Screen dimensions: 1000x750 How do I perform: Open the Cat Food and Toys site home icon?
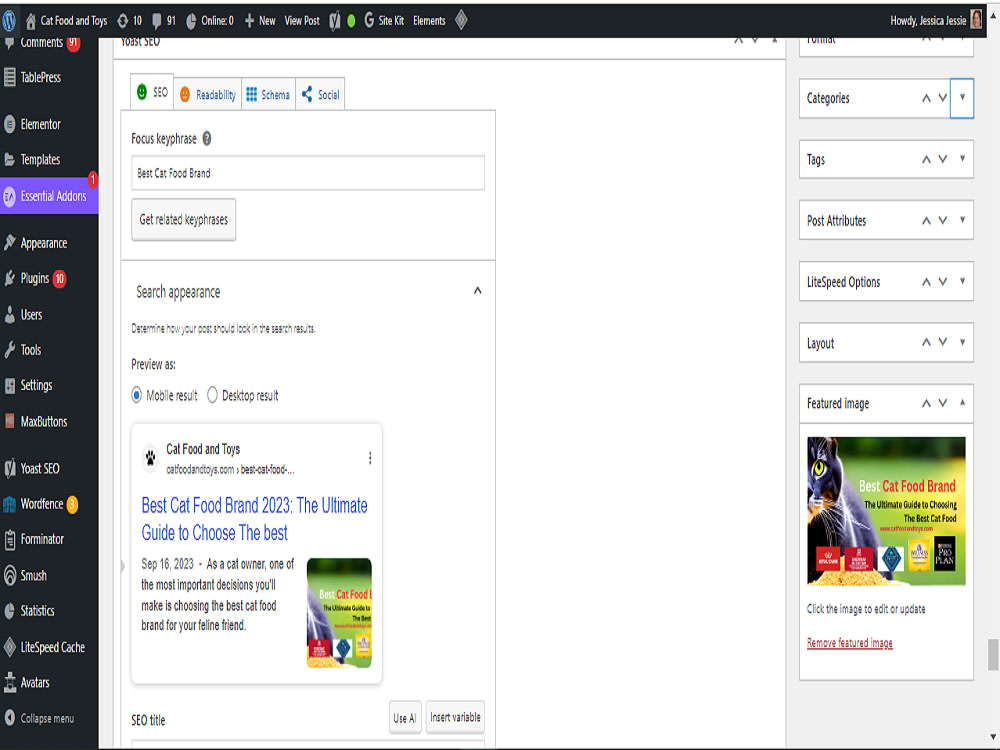pyautogui.click(x=31, y=20)
